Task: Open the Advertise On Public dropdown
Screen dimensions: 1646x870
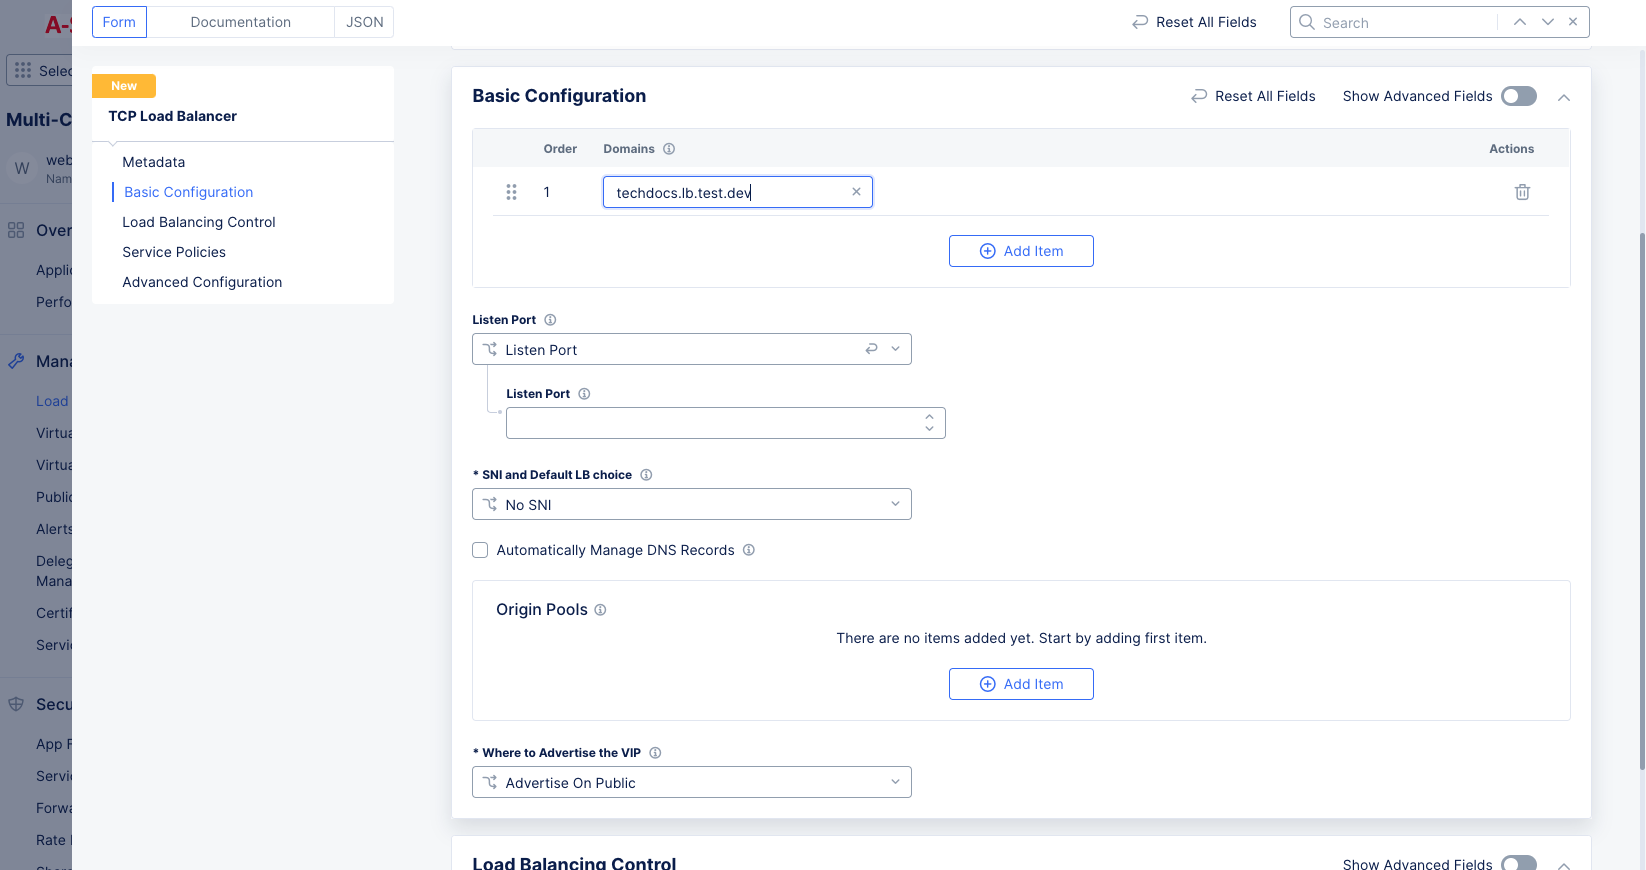Action: coord(691,782)
